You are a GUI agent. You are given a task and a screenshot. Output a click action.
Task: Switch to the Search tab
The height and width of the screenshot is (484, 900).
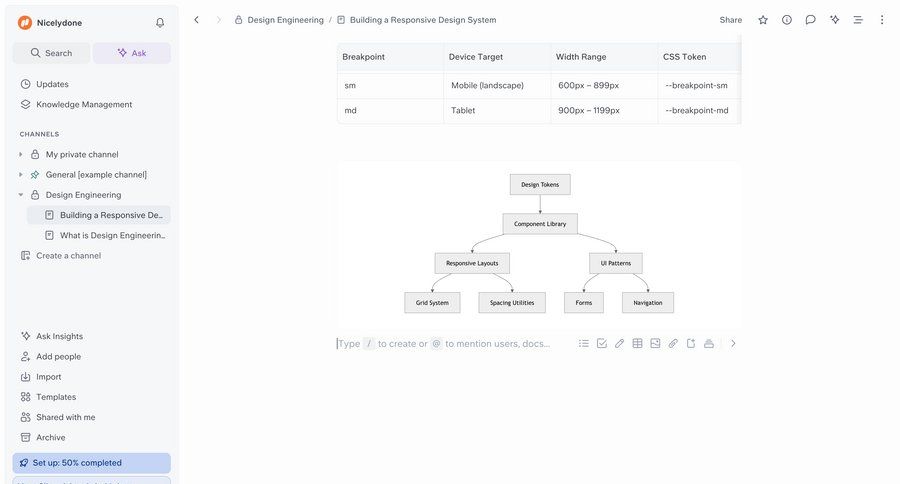point(51,53)
